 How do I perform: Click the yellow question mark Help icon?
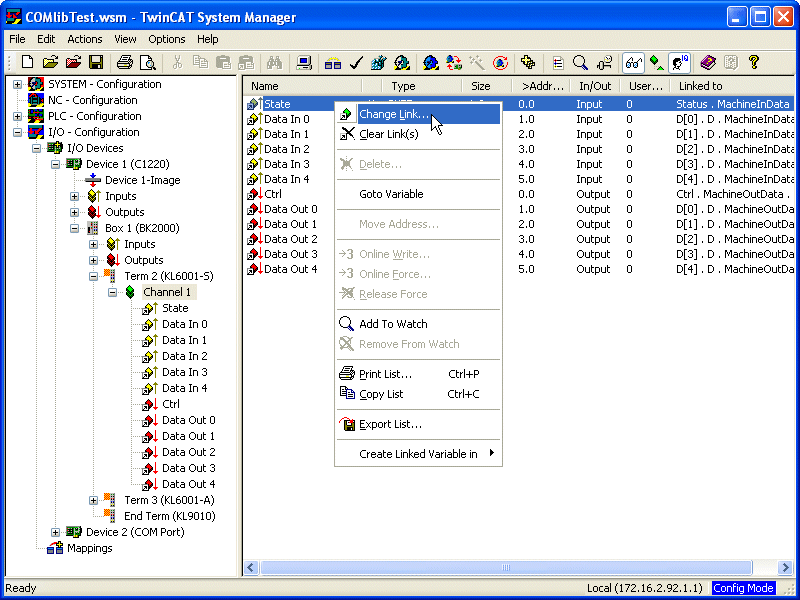[x=754, y=63]
